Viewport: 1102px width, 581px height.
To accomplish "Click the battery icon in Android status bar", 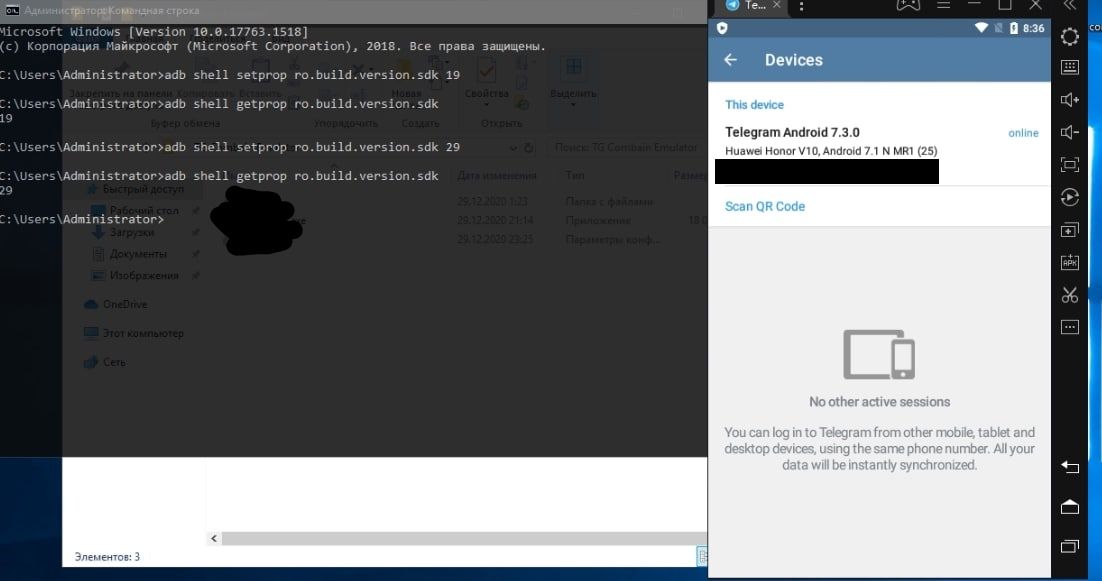I will 1013,28.
